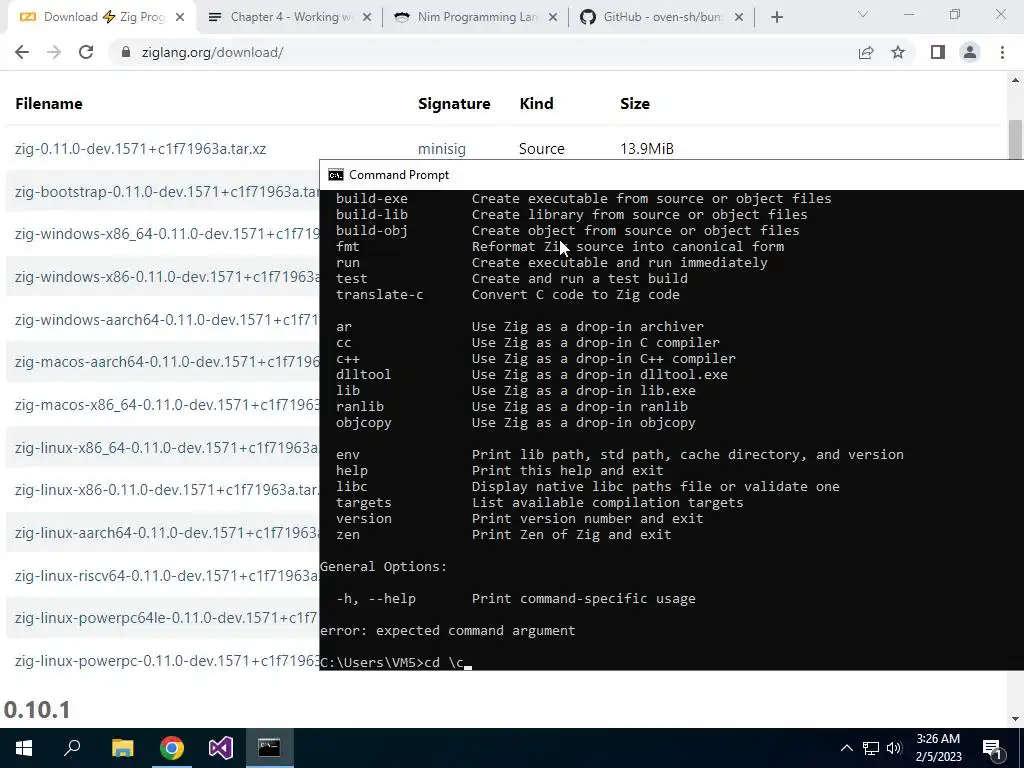Click the 'General Options:' line in Command Prompt
Viewport: 1024px width, 768px height.
(383, 566)
